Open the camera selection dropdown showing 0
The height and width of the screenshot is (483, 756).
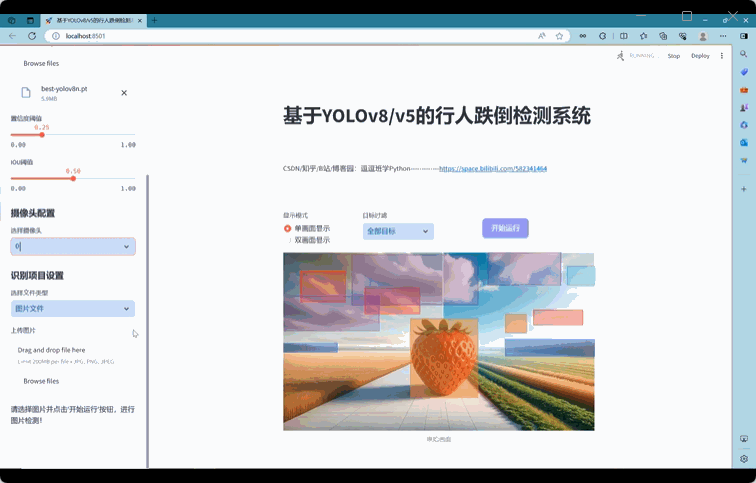coord(73,246)
